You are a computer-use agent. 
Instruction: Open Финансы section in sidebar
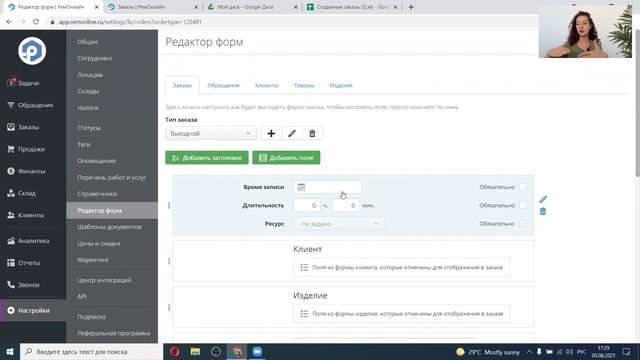tap(26, 171)
